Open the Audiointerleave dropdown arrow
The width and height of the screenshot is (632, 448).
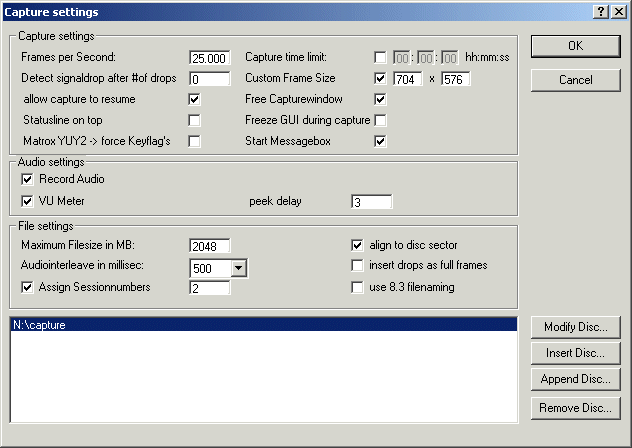coord(239,268)
